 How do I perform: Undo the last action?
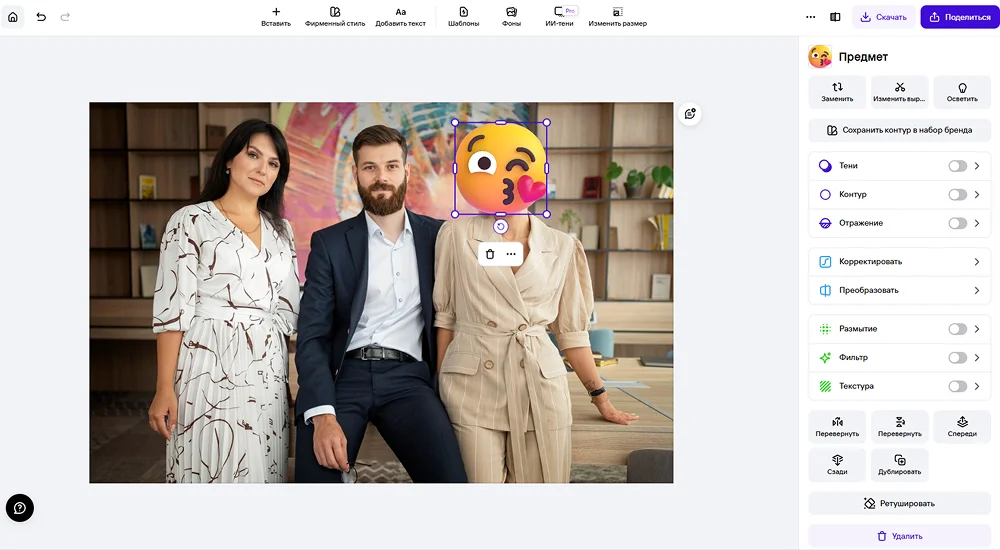(41, 17)
